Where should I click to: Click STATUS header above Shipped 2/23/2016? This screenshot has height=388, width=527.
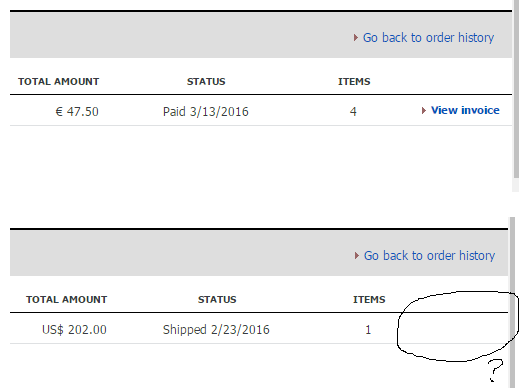tap(217, 300)
